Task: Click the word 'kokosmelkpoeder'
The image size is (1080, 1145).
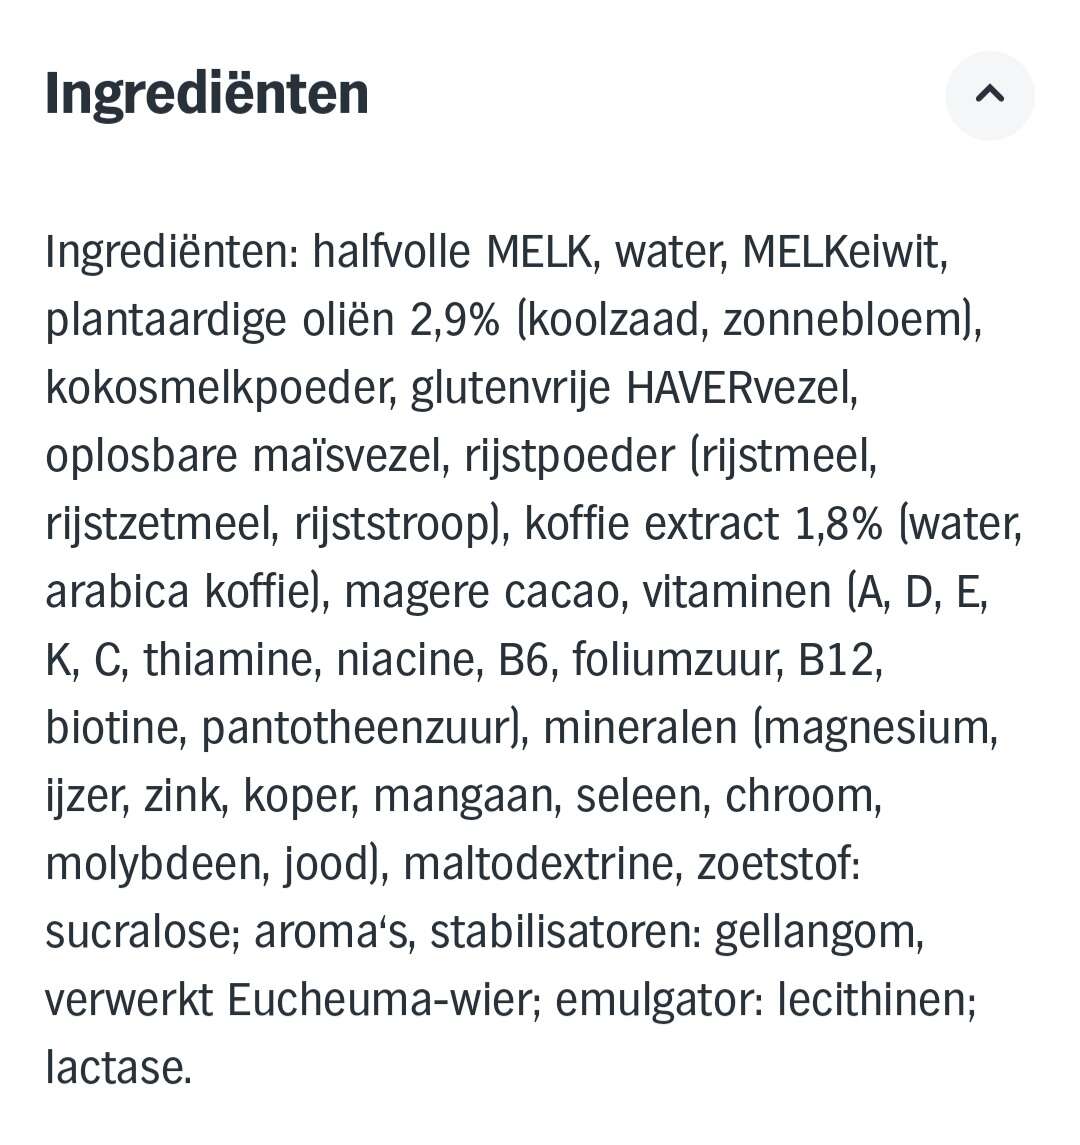Action: [217, 388]
